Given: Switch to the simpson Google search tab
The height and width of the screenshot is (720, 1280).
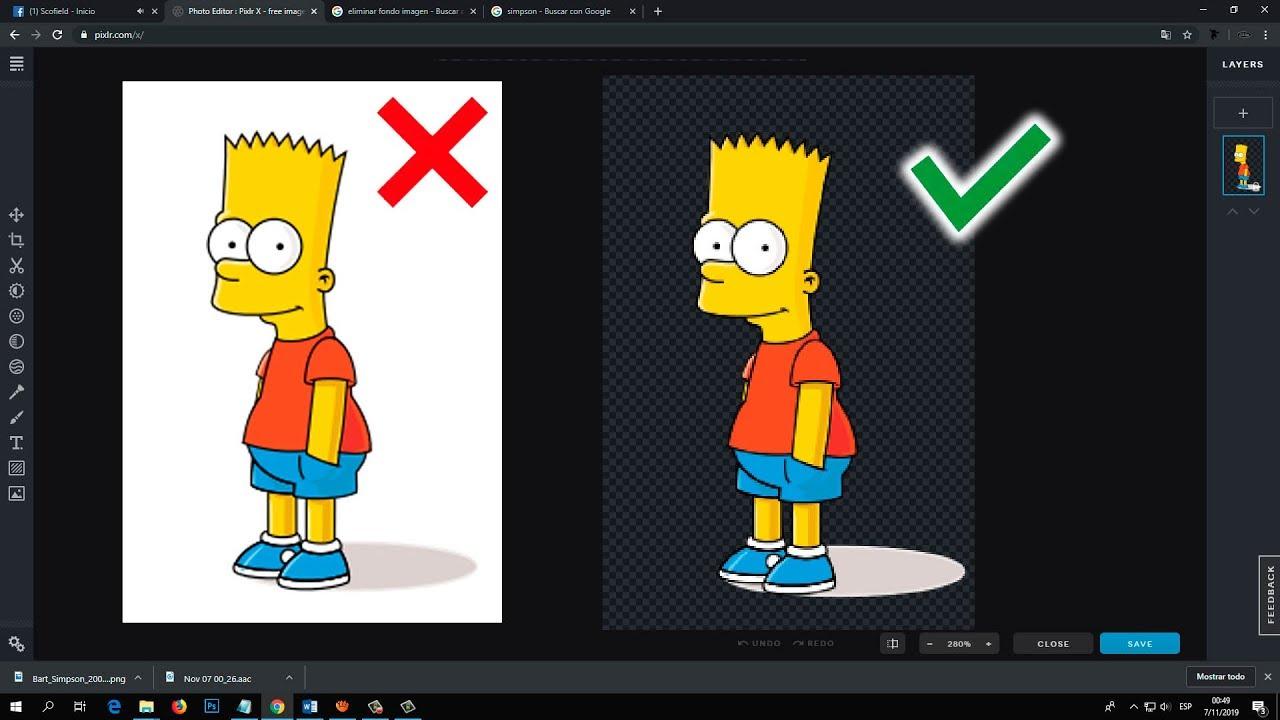Looking at the screenshot, I should (x=560, y=11).
